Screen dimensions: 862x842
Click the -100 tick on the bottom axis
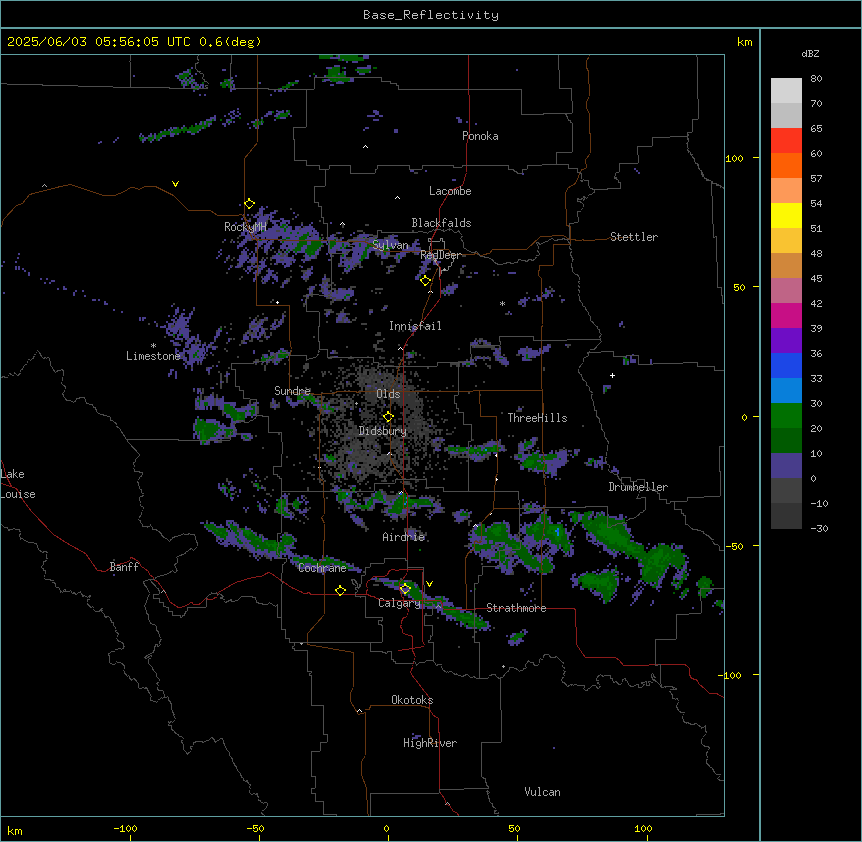point(125,828)
